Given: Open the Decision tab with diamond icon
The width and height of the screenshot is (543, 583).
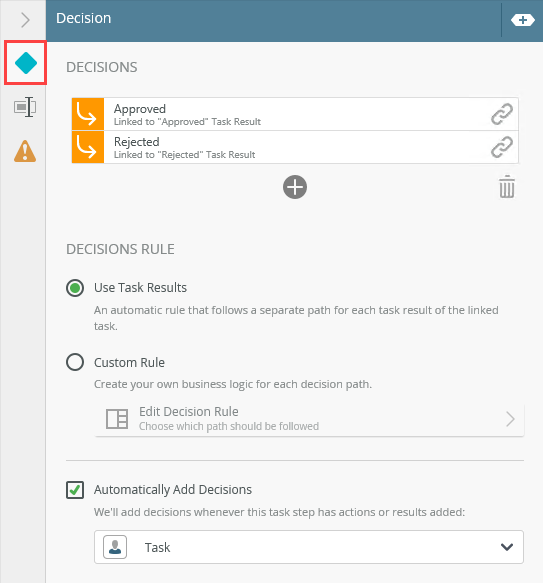Looking at the screenshot, I should coord(25,63).
